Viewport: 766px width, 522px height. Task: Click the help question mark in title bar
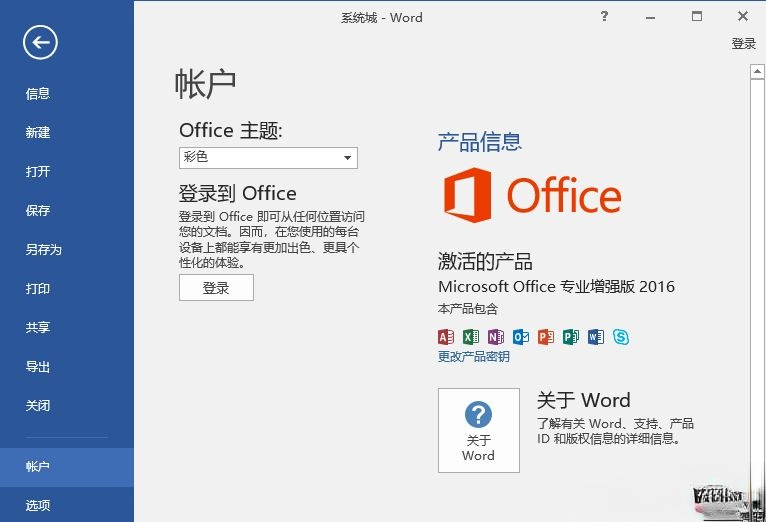pos(604,17)
